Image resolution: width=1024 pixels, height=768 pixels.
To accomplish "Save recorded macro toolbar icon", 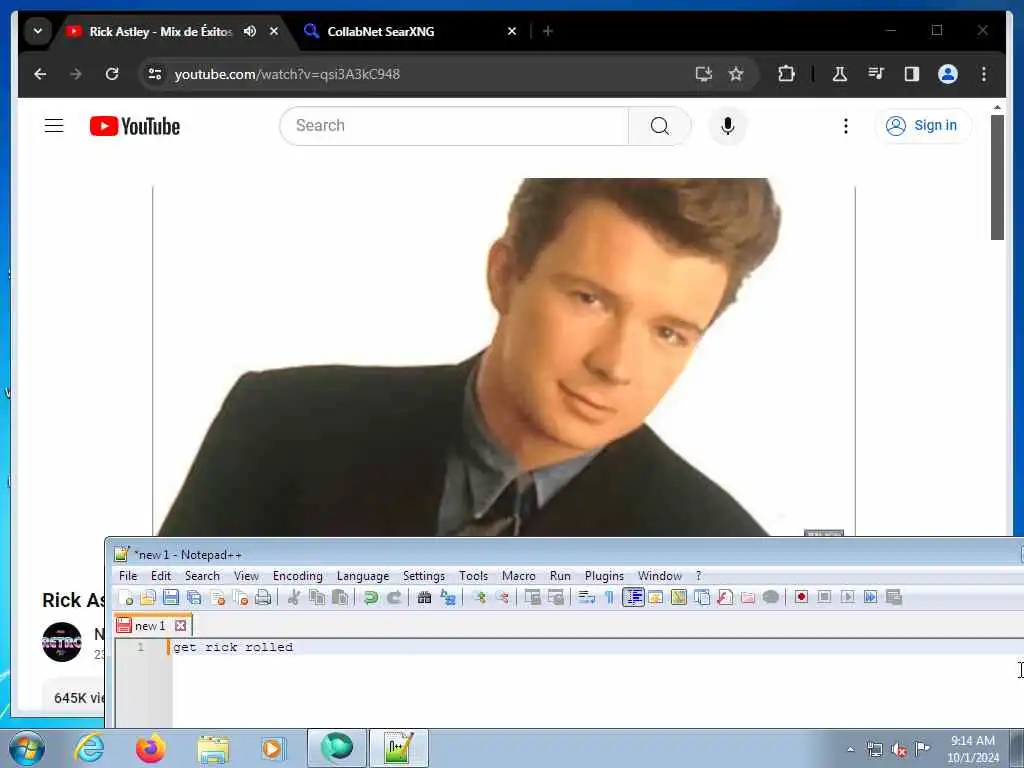I will pyautogui.click(x=893, y=597).
